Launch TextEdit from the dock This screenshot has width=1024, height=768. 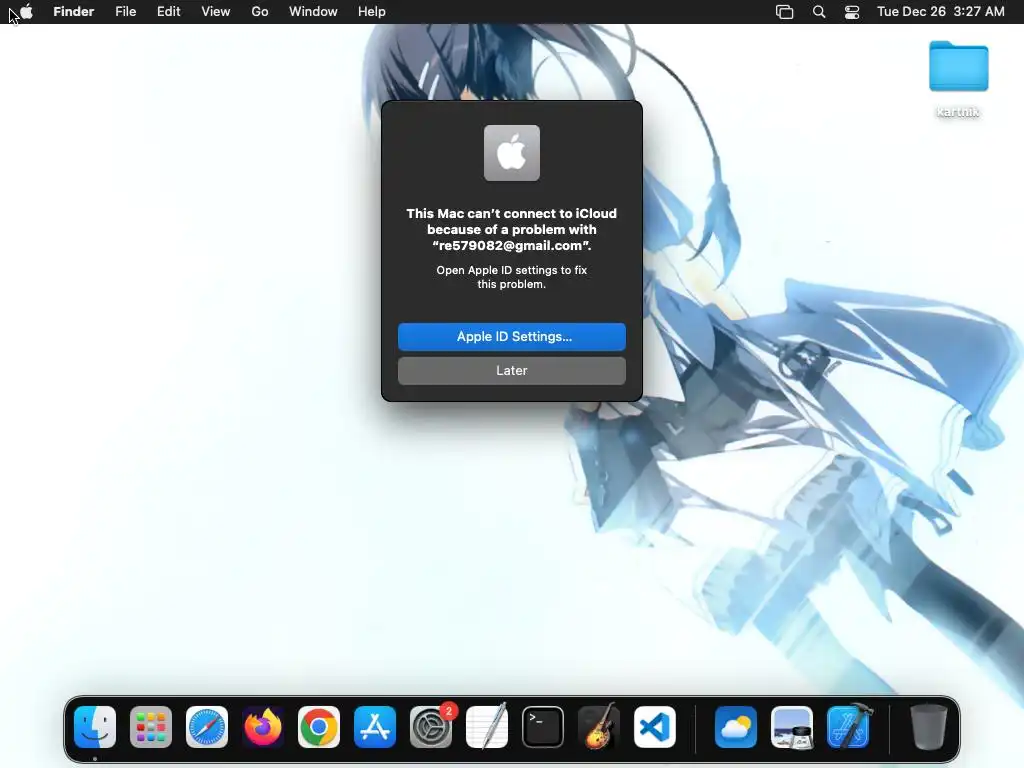(487, 727)
